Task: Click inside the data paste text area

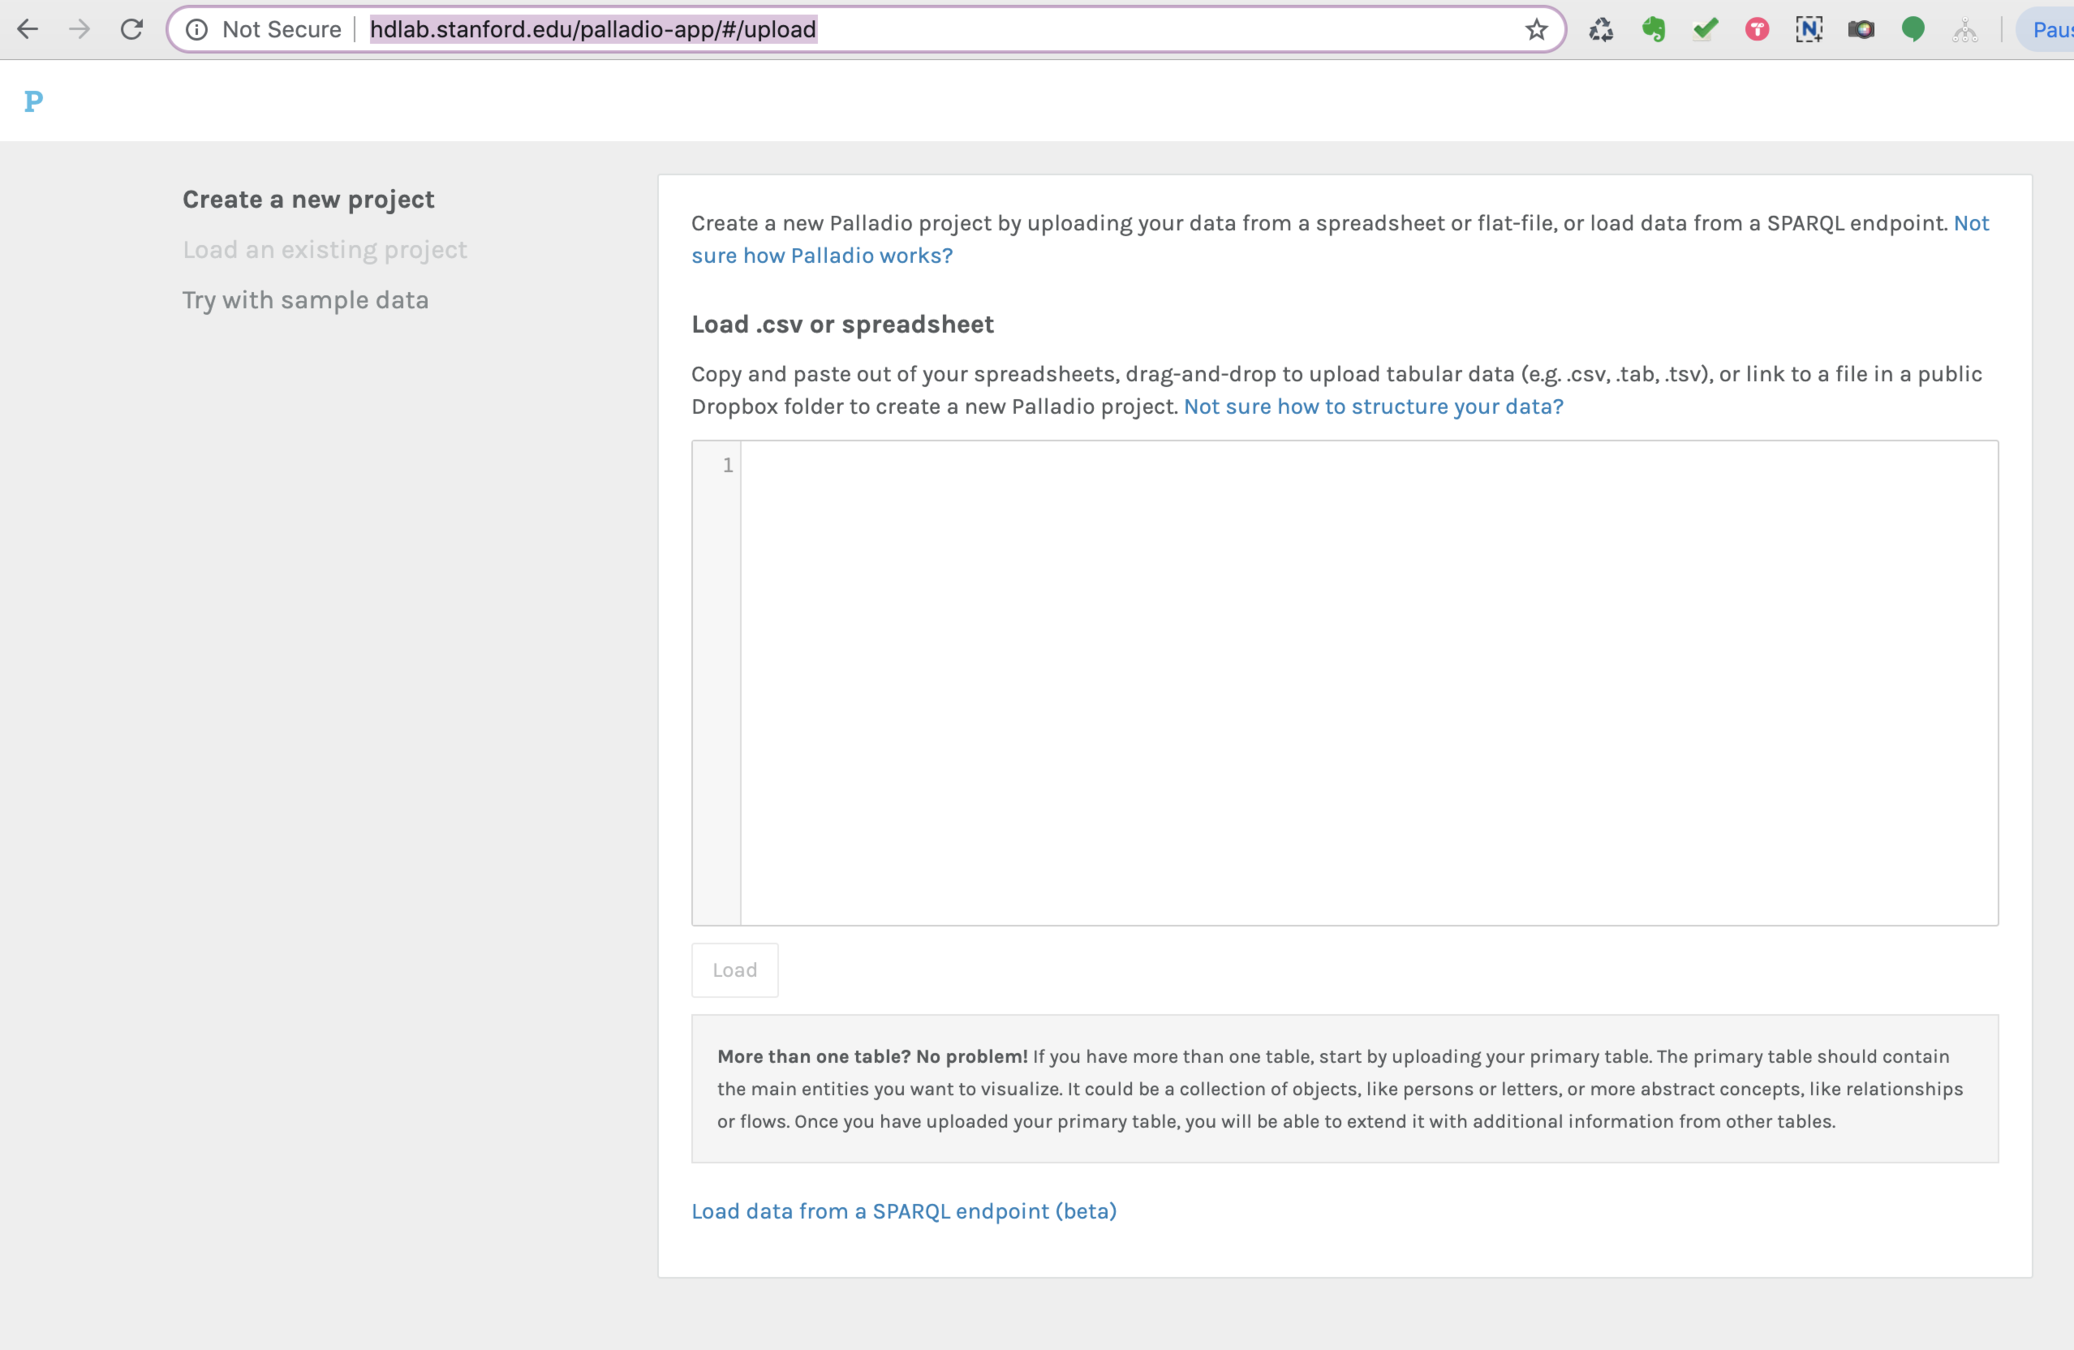Action: 1368,682
